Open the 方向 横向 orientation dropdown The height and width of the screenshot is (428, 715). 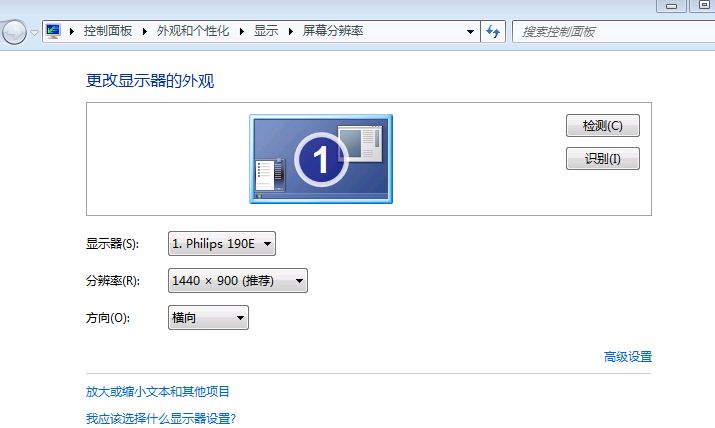(208, 318)
